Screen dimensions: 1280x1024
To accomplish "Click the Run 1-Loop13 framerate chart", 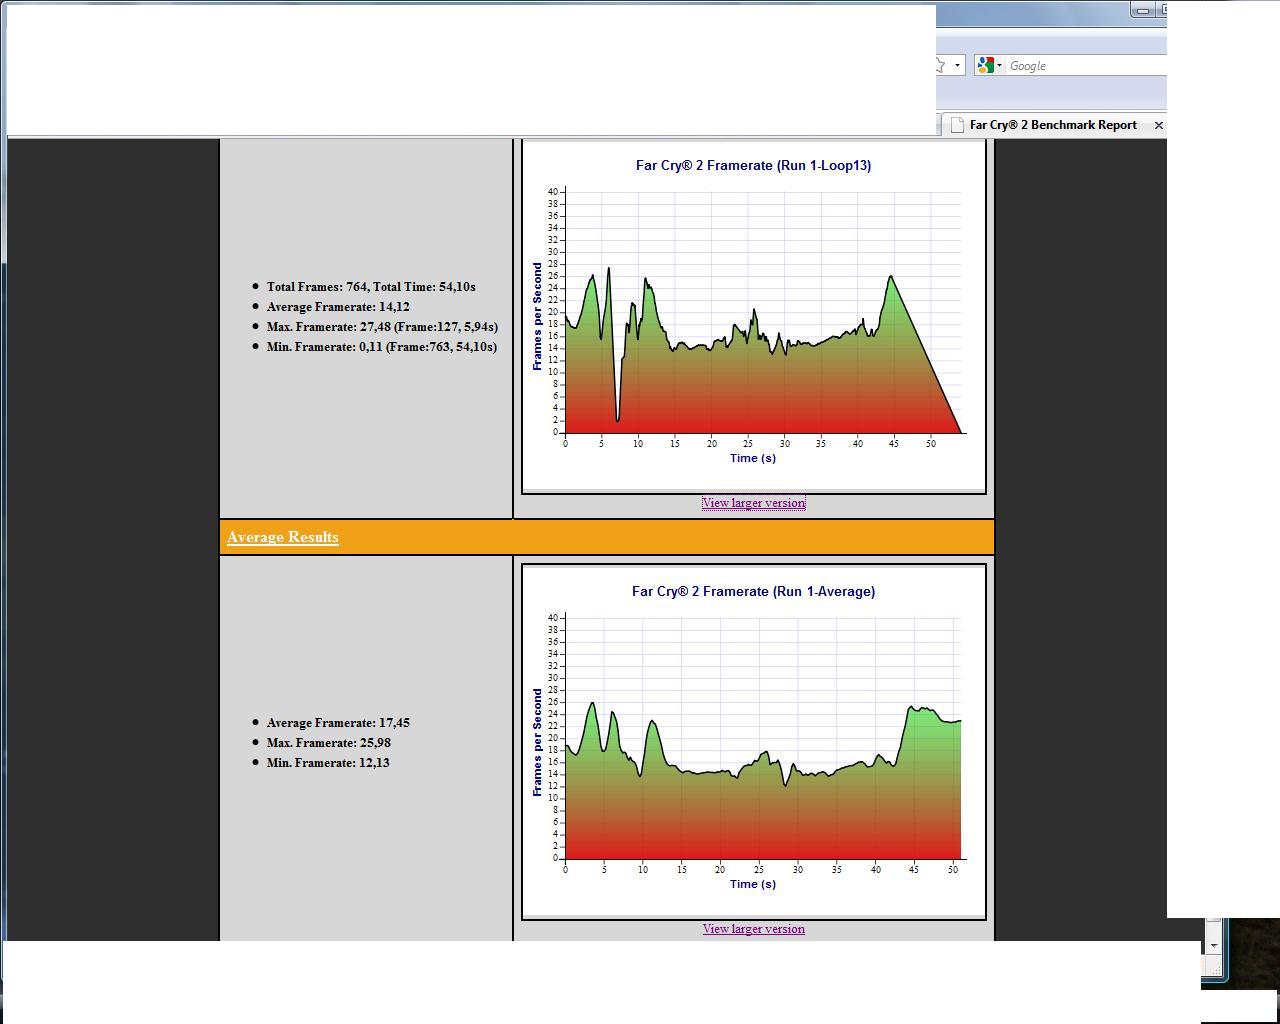I will [754, 316].
